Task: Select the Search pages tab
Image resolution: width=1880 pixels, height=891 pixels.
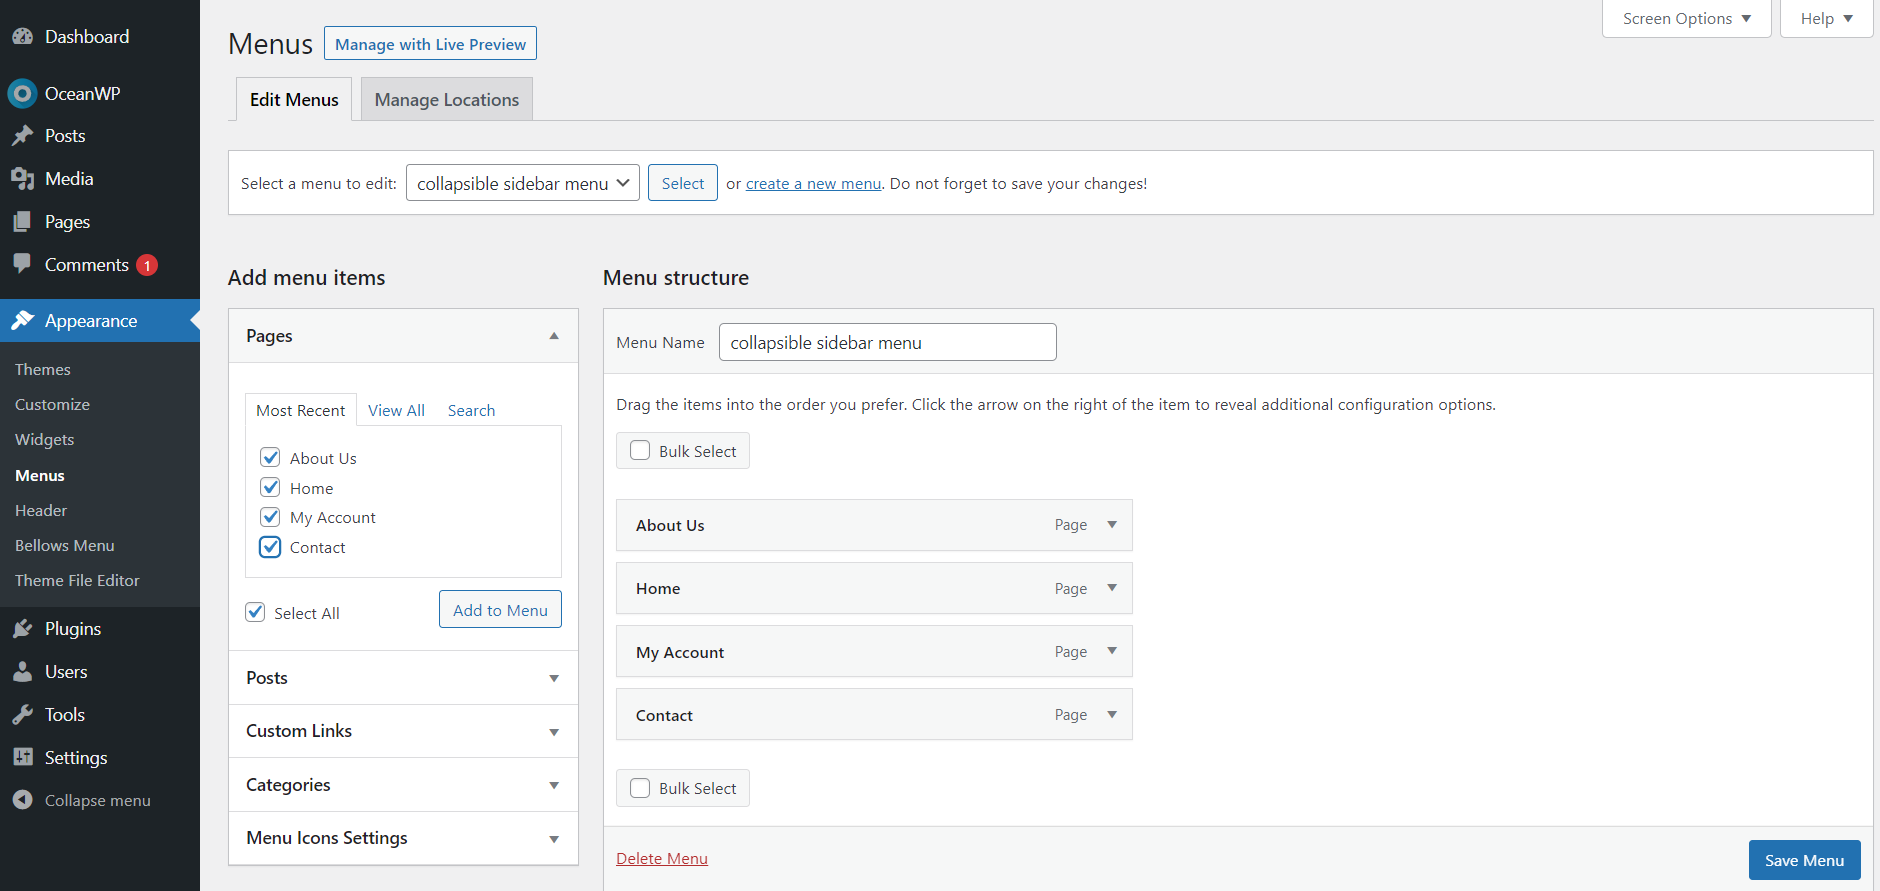Action: point(471,410)
